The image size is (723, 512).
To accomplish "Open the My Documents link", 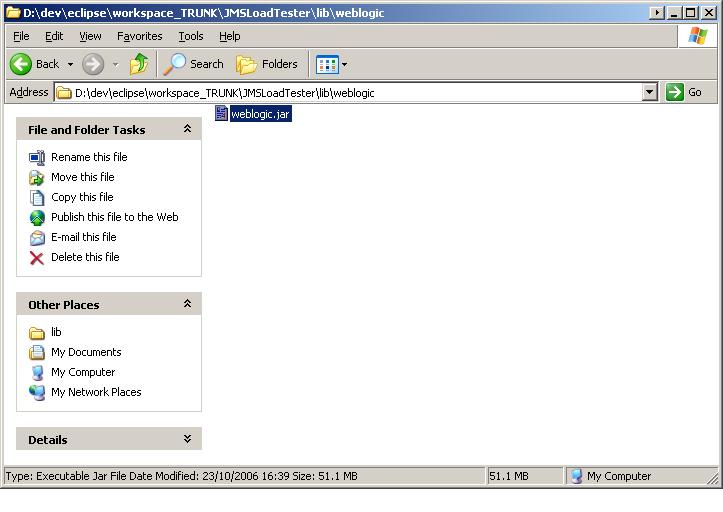I will coord(86,352).
